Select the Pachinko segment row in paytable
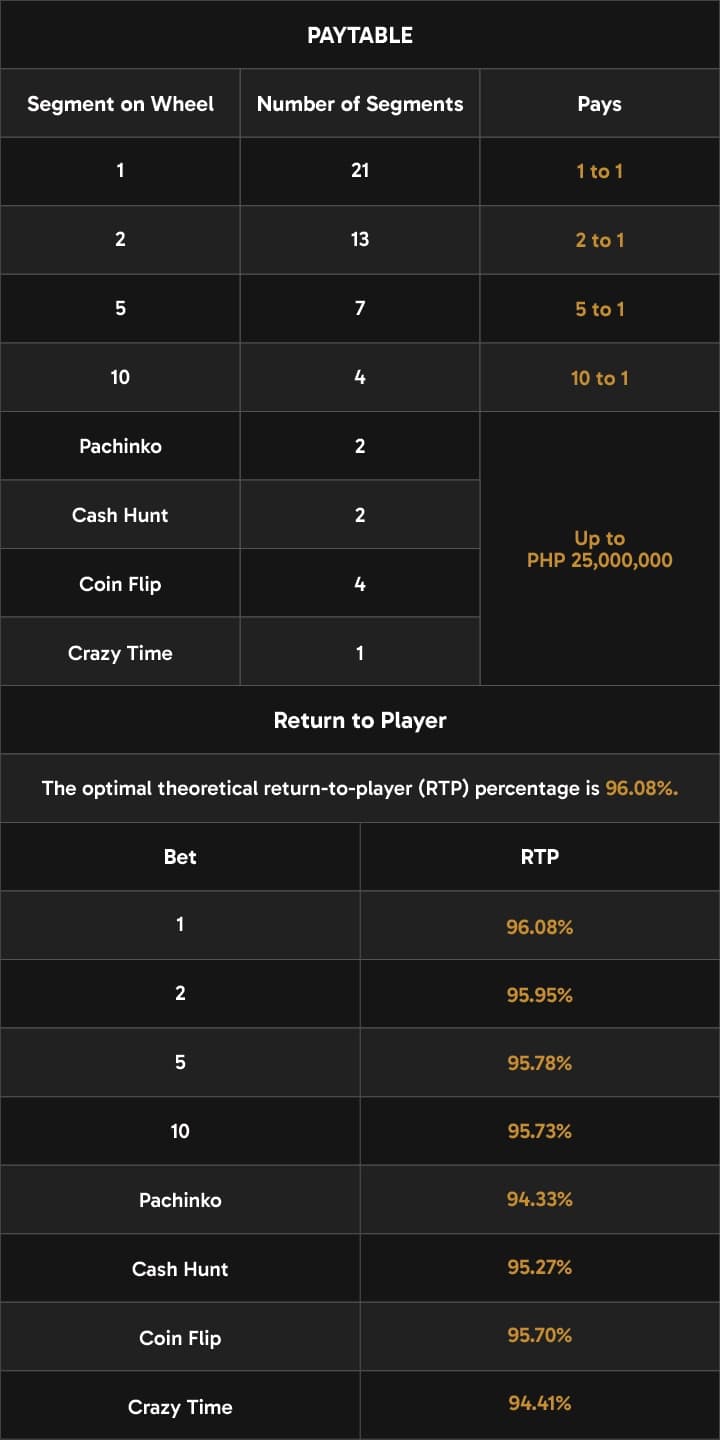The image size is (720, 1440). point(240,446)
